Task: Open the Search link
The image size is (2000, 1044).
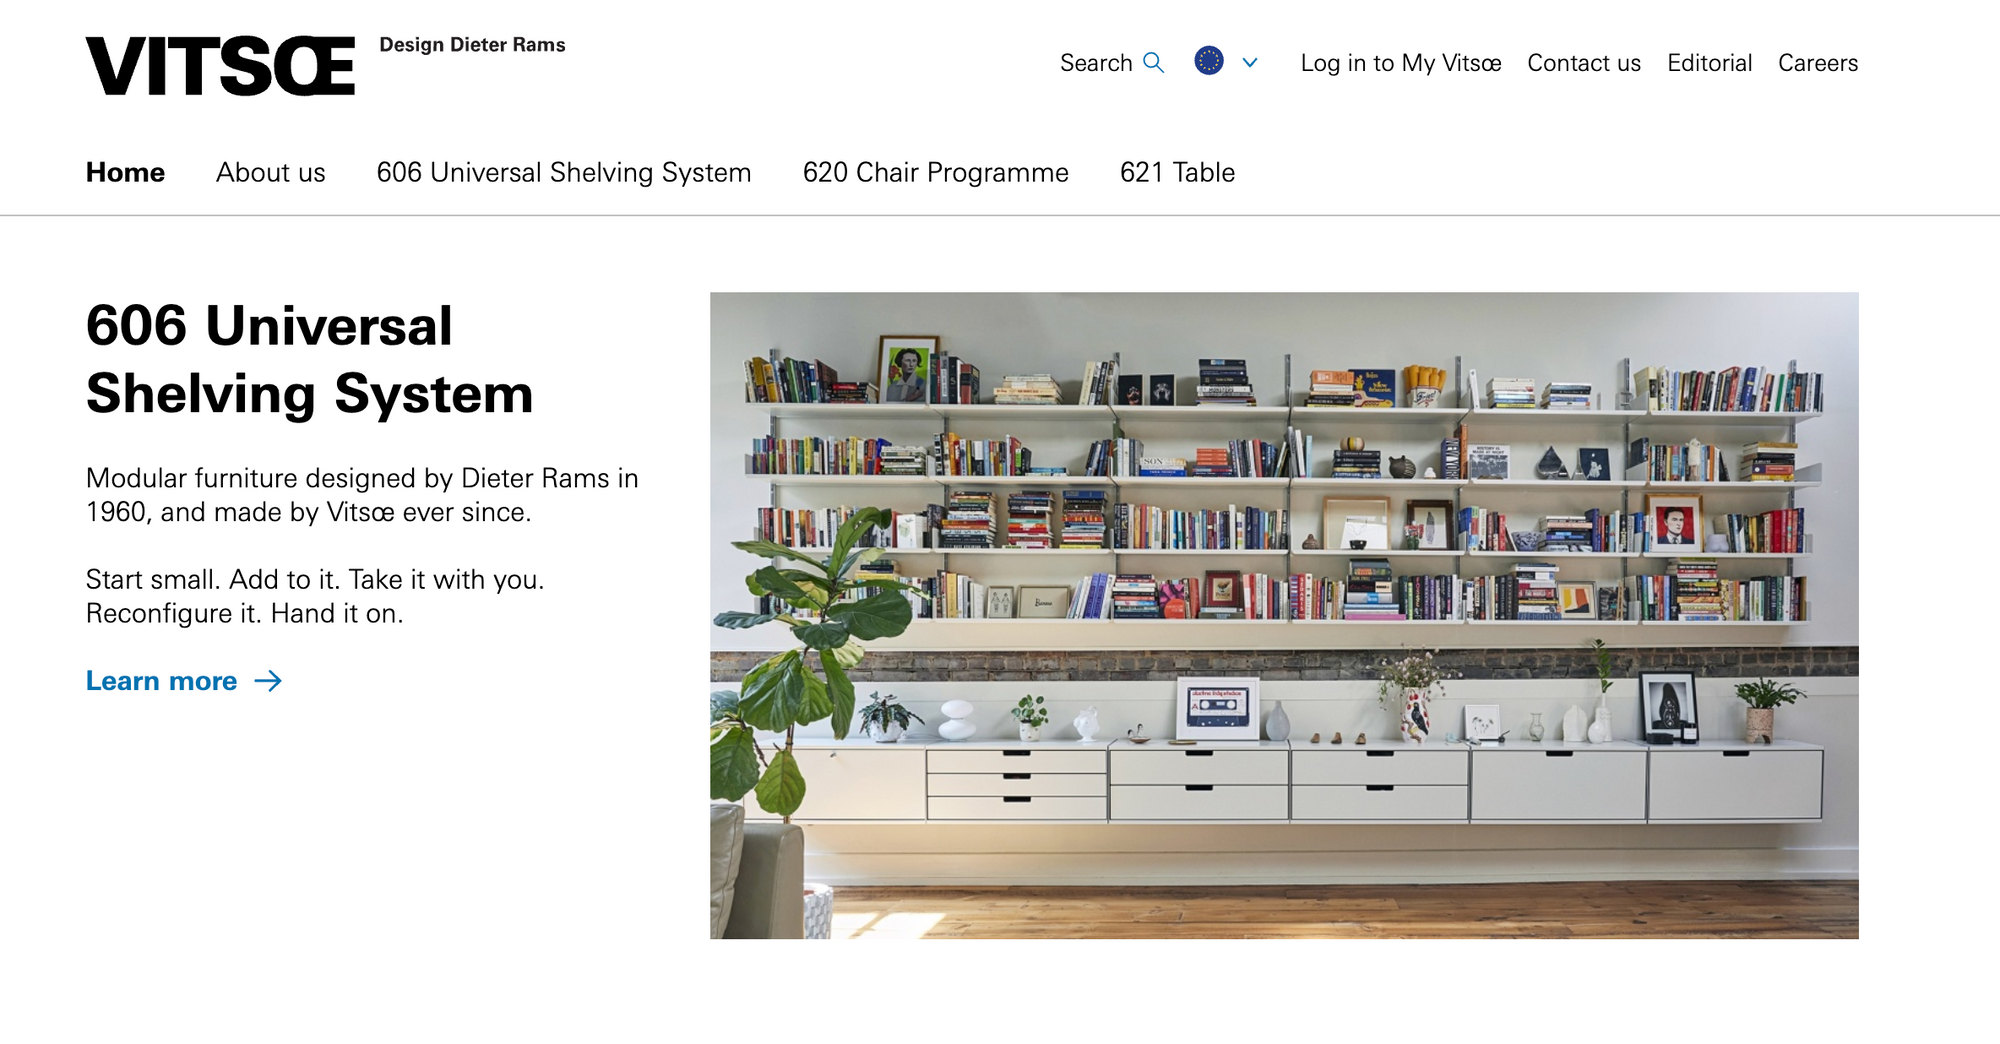Action: pos(1112,63)
